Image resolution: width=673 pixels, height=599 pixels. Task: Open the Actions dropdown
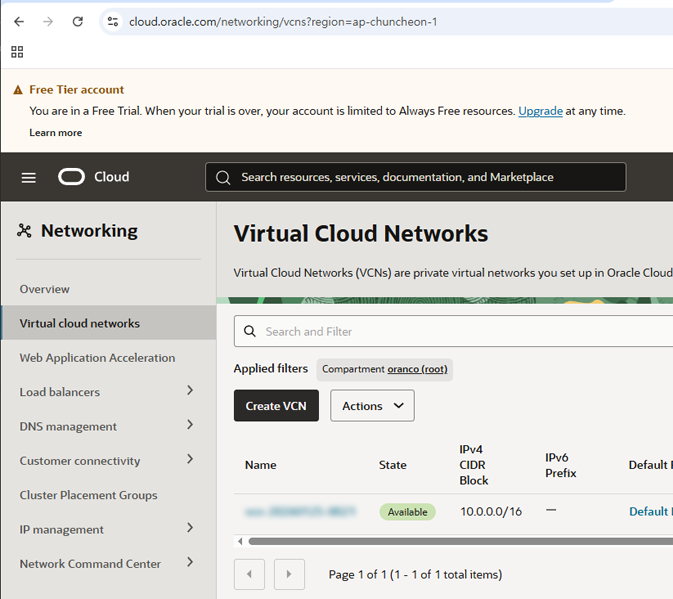(372, 406)
